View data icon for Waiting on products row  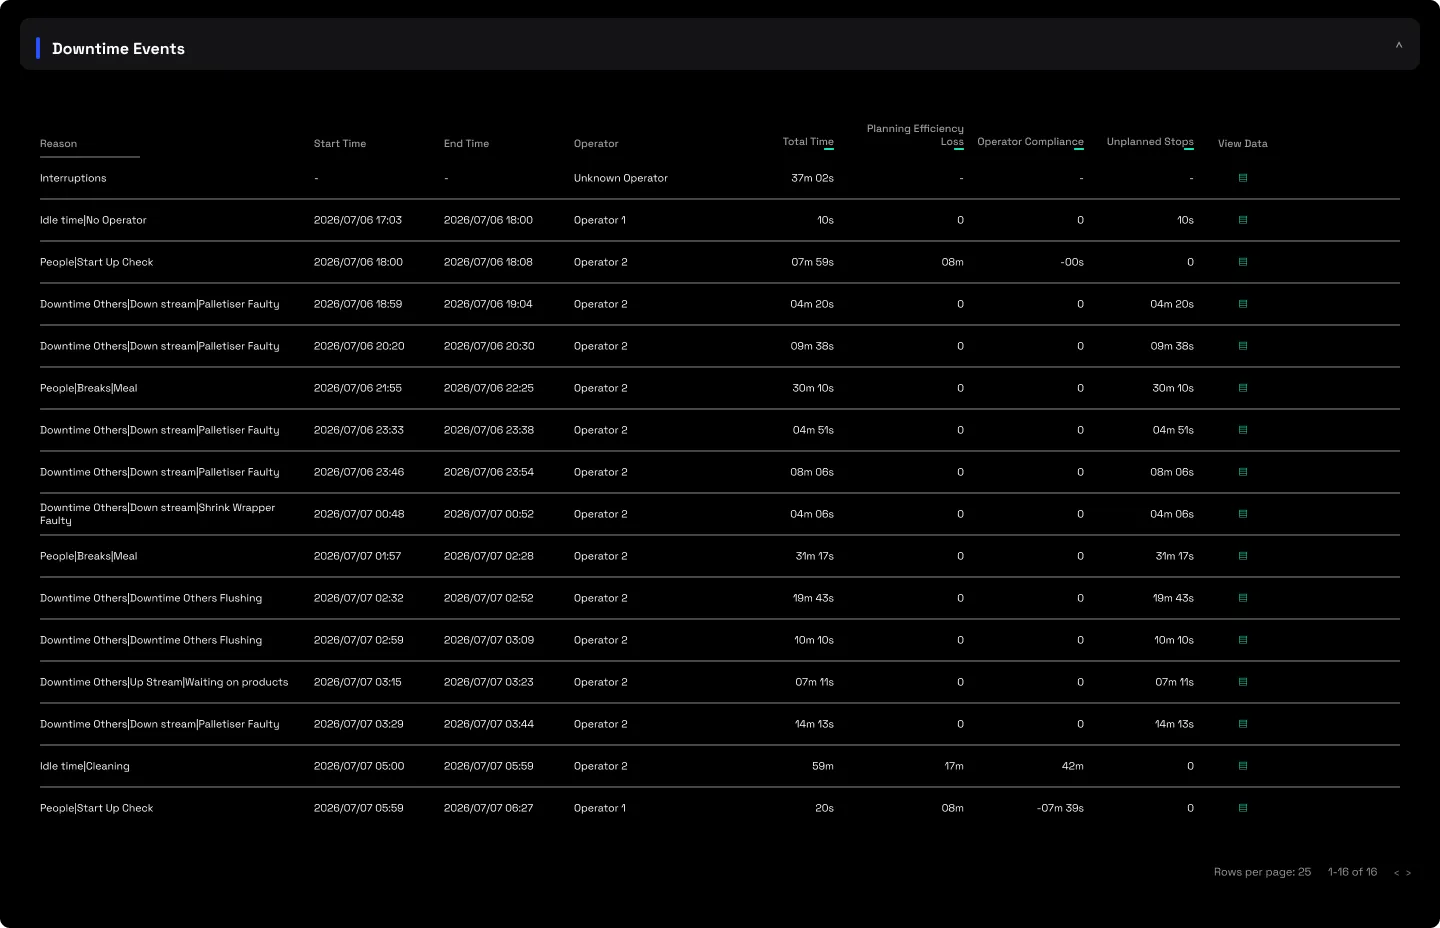pos(1243,682)
